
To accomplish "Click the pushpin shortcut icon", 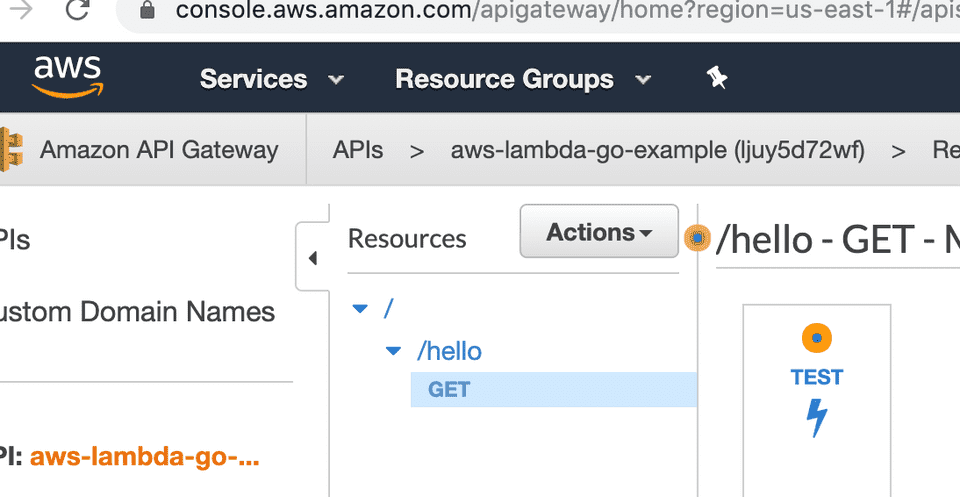I will 716,78.
